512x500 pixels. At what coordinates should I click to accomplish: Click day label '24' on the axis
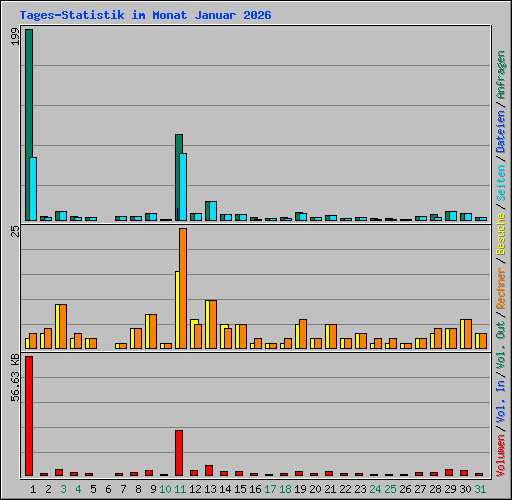pos(375,489)
